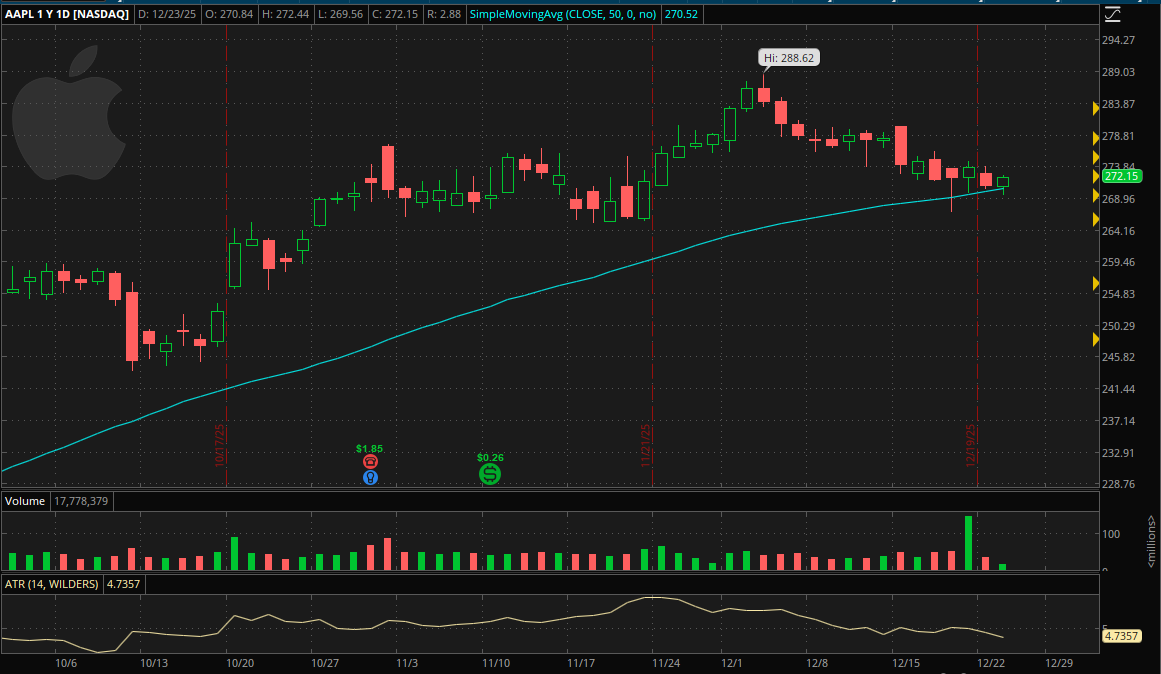Select the yellow alert marker beside 283.87

pos(1096,109)
